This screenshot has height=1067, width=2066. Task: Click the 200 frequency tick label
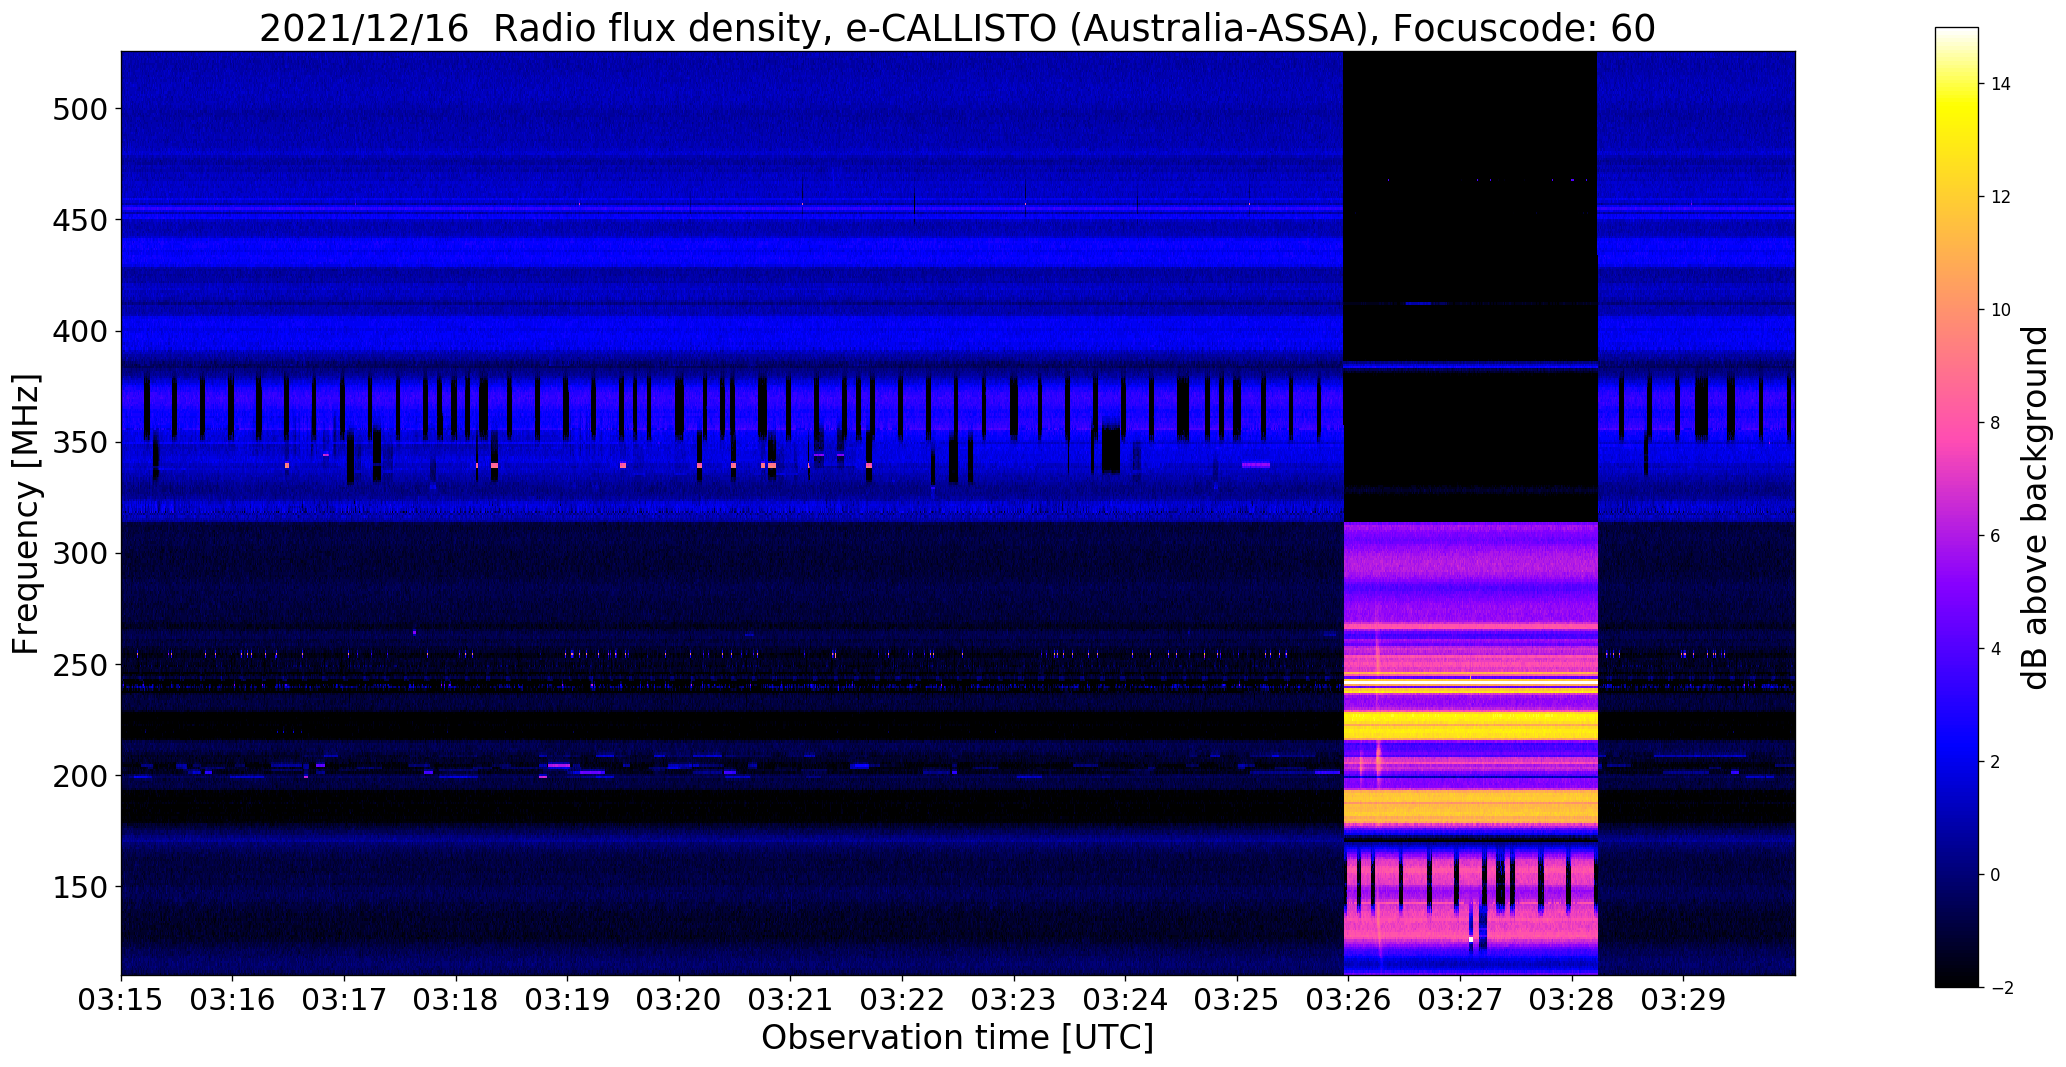tap(80, 775)
